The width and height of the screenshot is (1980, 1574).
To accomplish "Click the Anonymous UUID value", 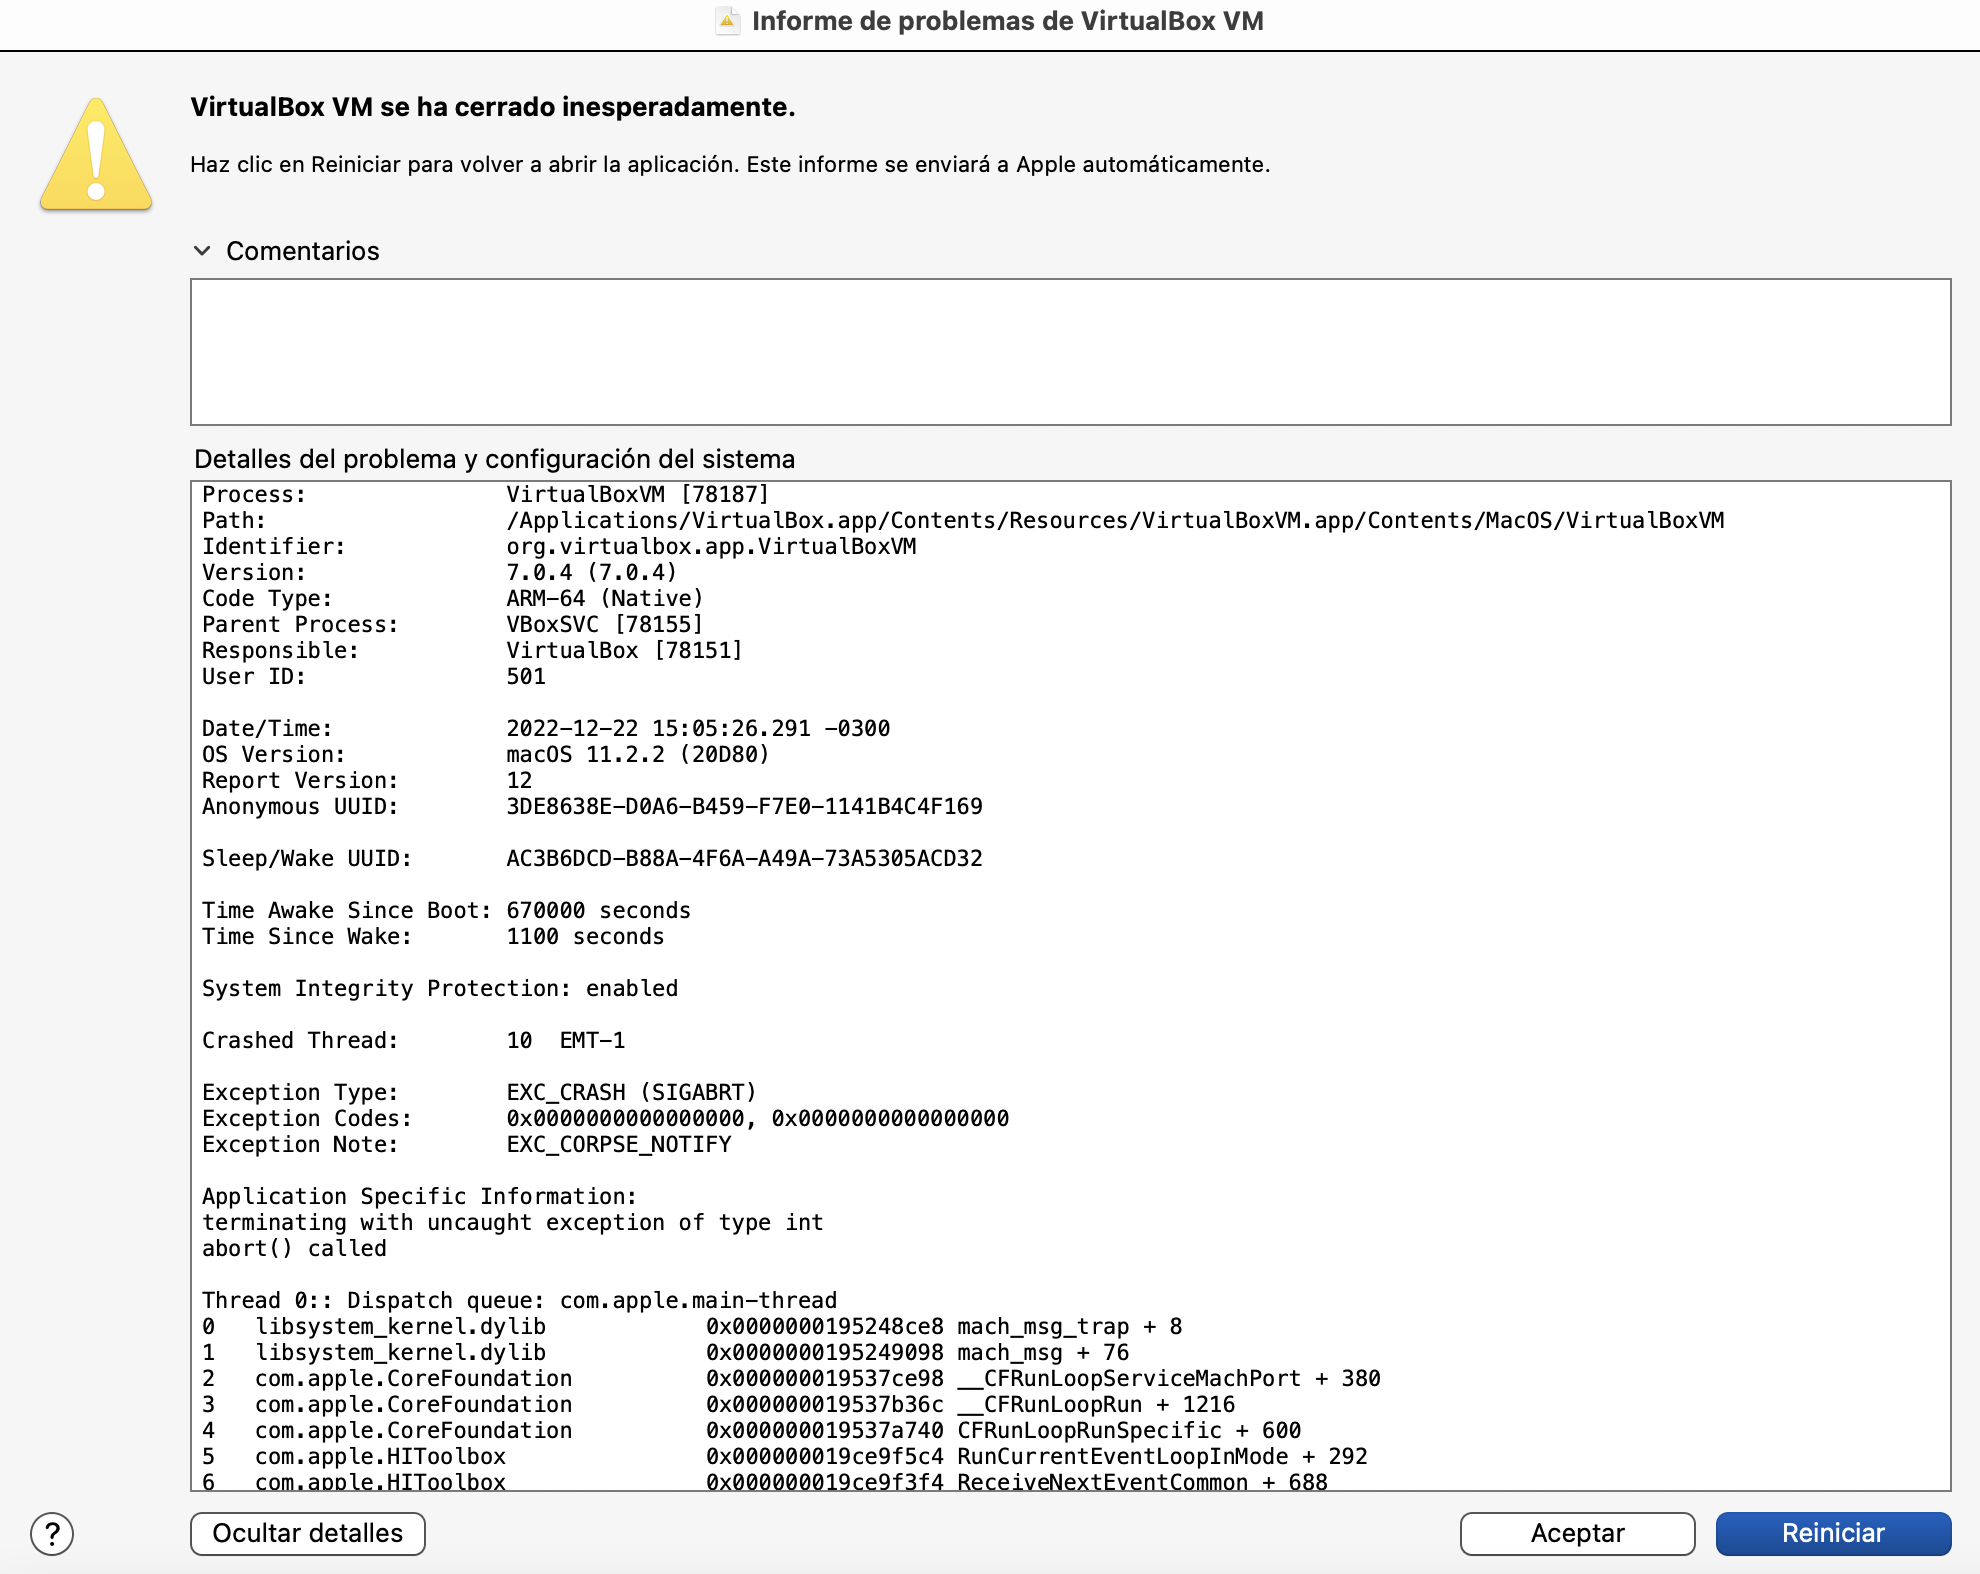I will tap(744, 806).
